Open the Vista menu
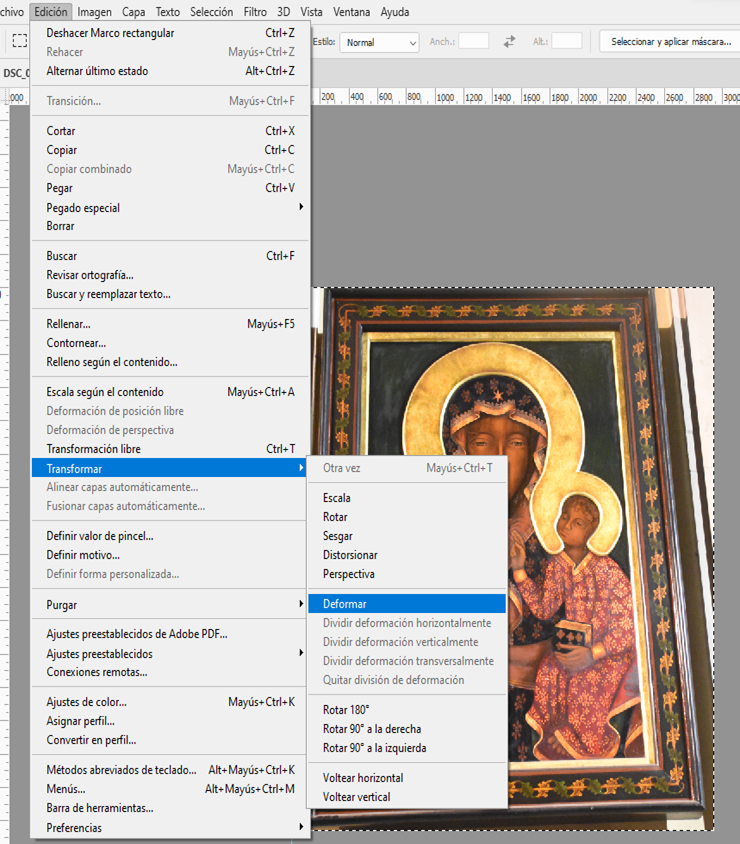 (x=312, y=12)
